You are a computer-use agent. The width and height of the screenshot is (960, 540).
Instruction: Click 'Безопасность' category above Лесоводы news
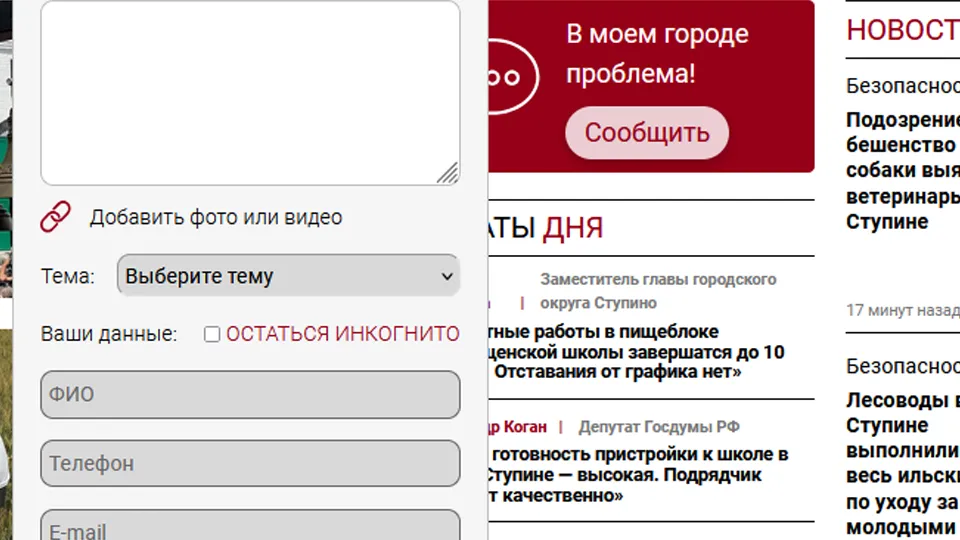902,366
